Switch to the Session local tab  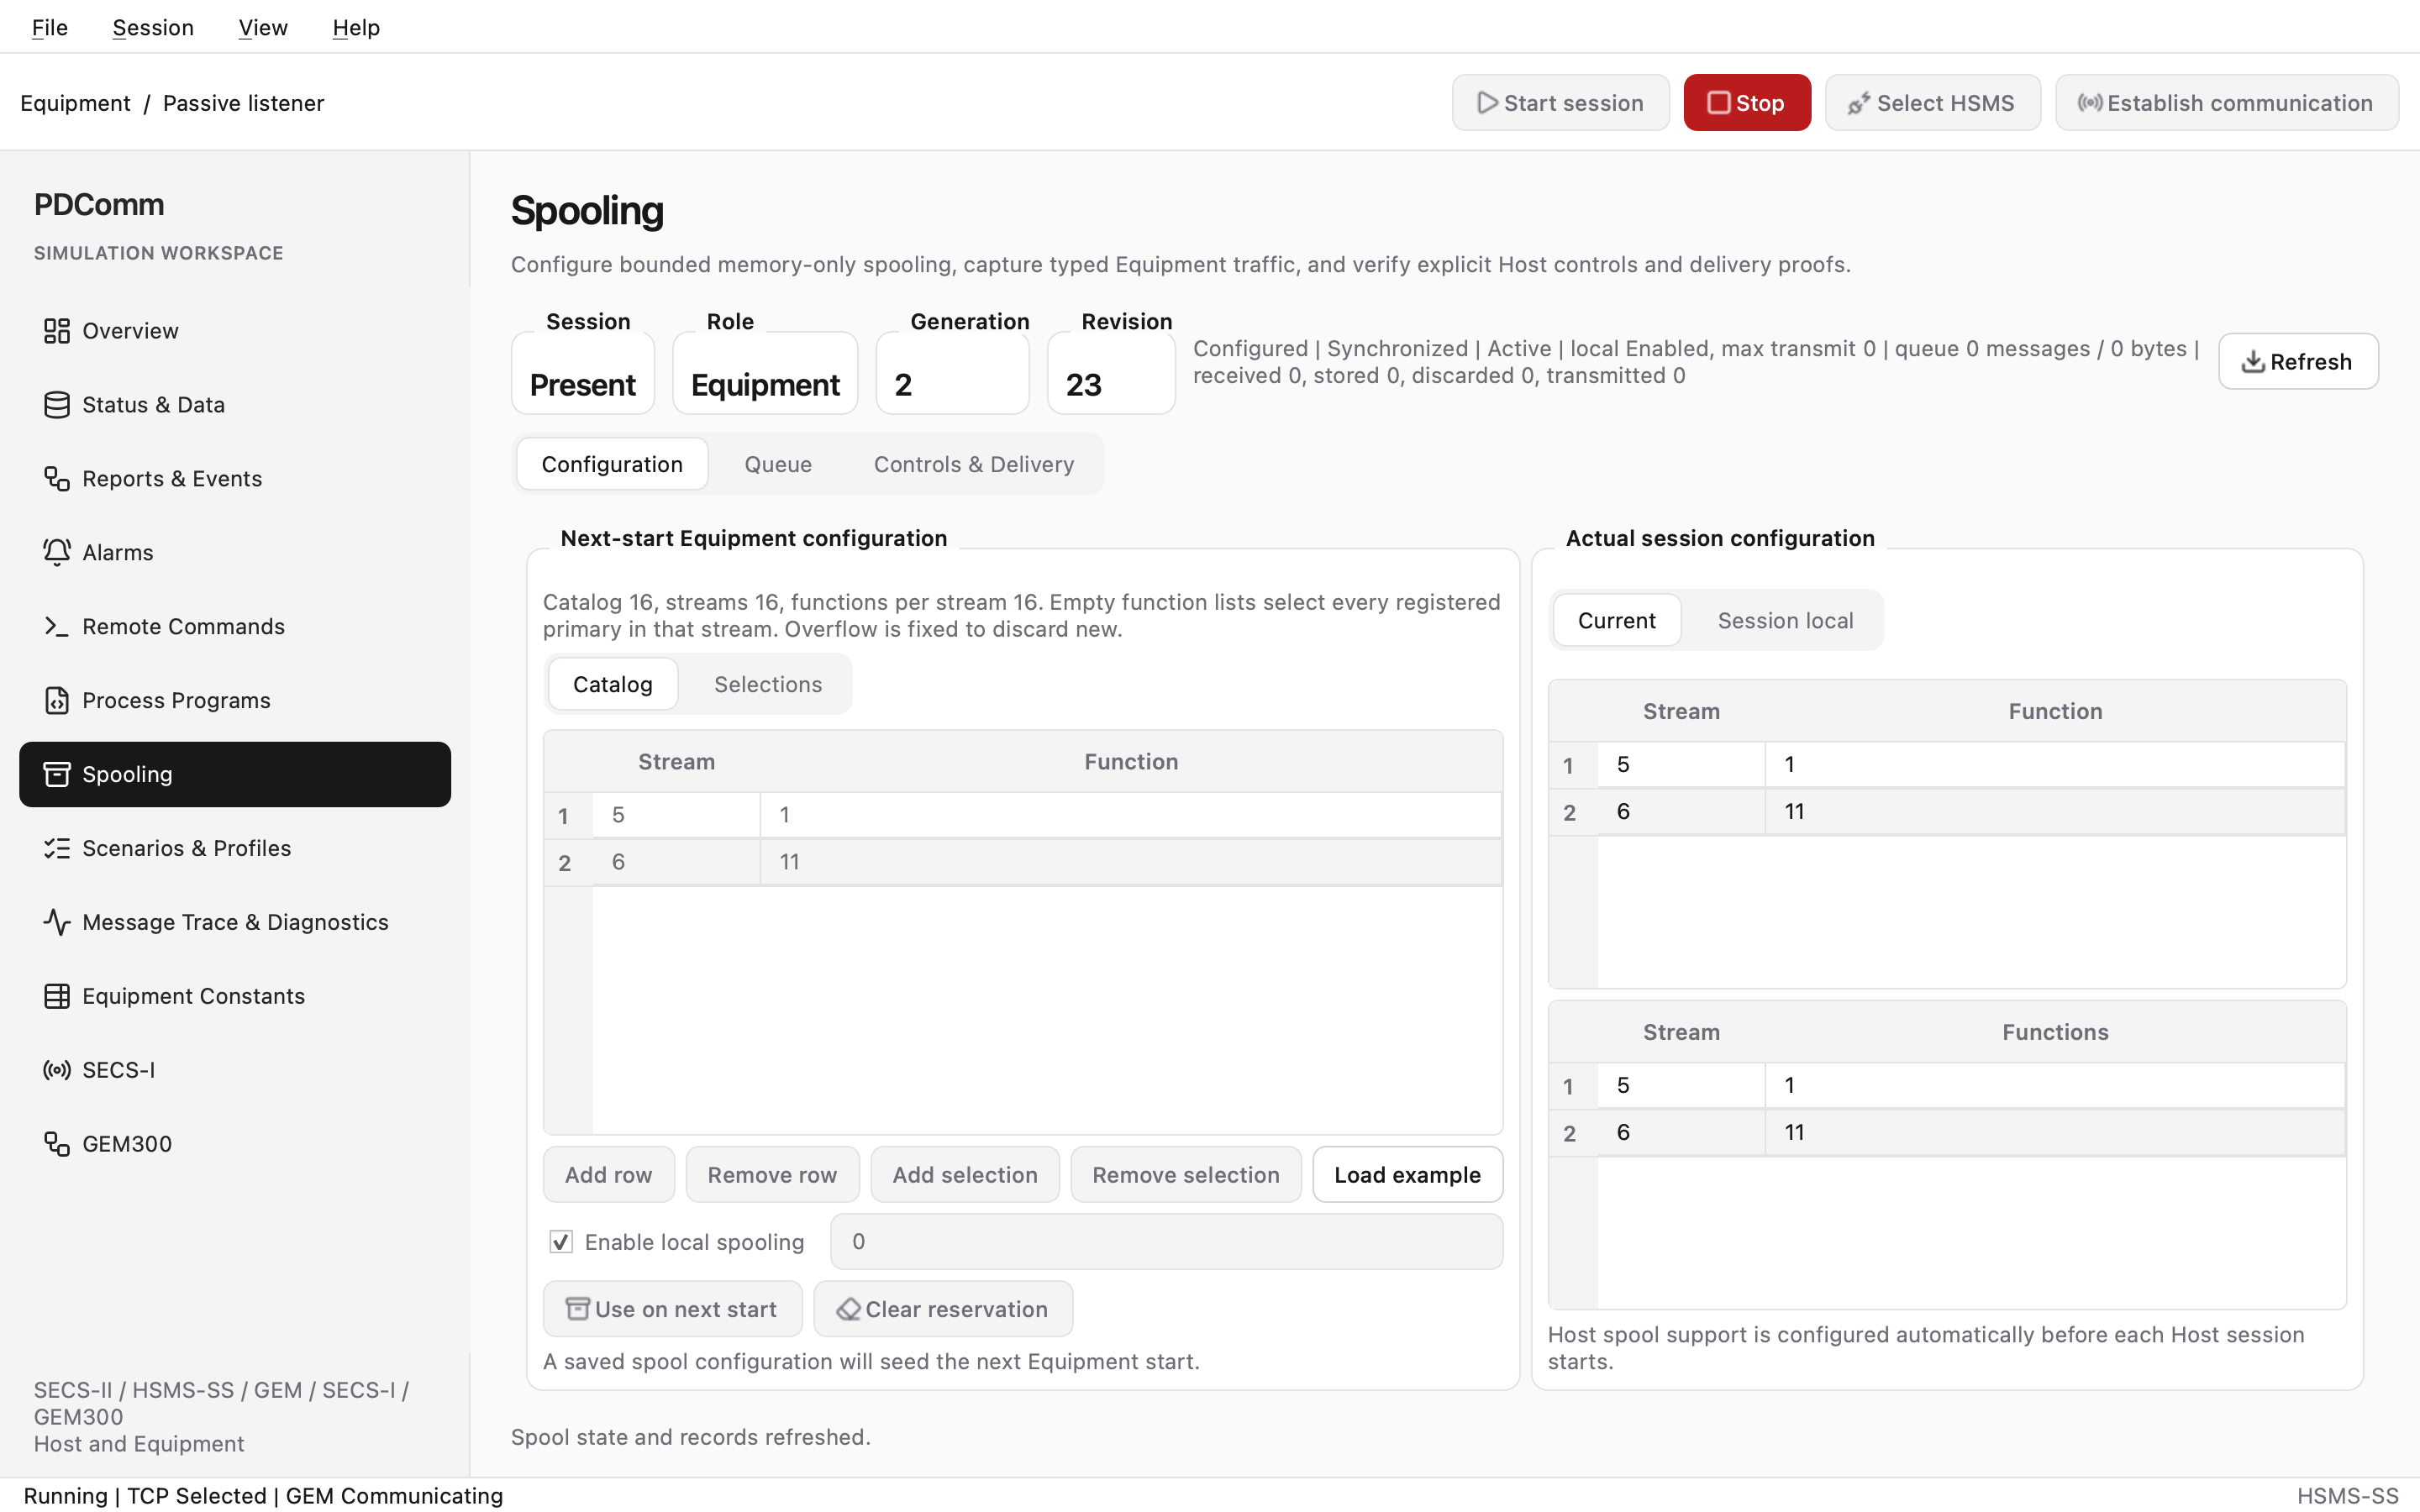1785,620
